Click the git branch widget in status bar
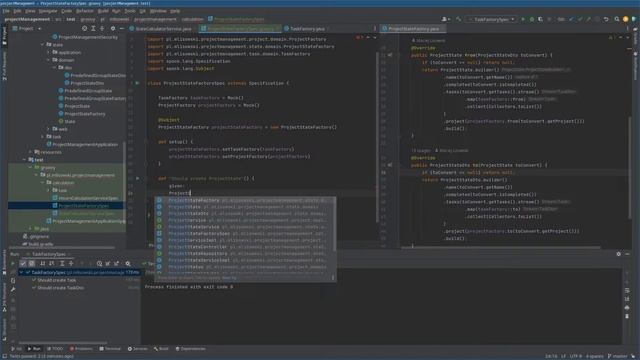The width and height of the screenshot is (640, 360). click(x=618, y=356)
